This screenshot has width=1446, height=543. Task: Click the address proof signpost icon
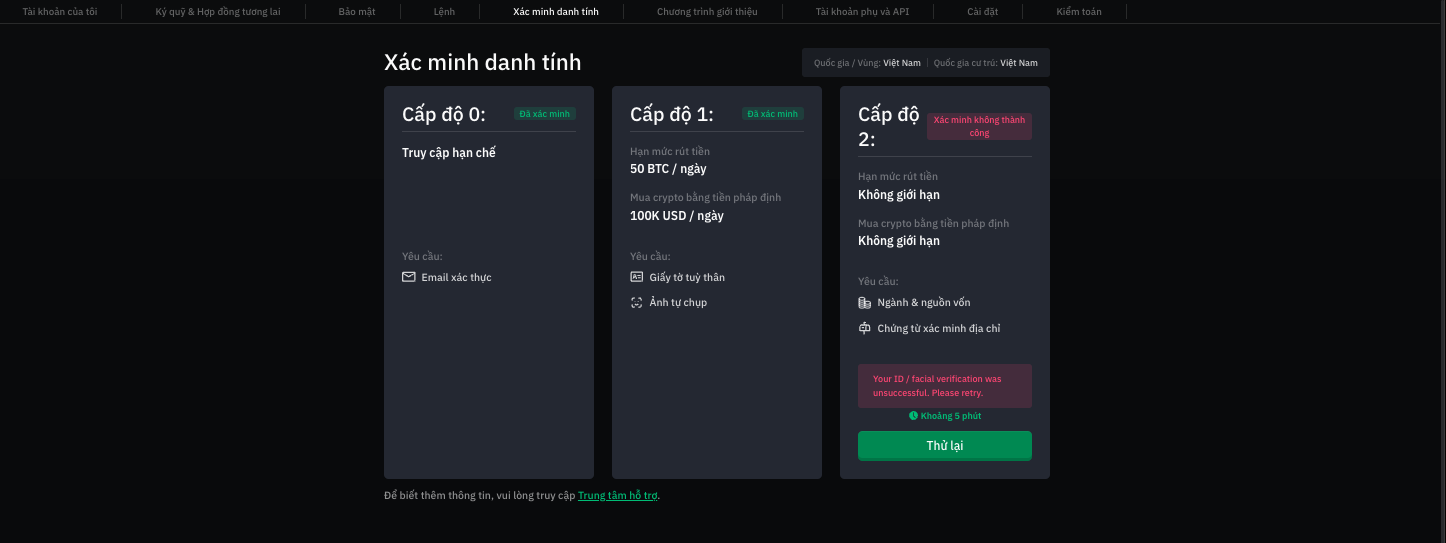point(865,328)
